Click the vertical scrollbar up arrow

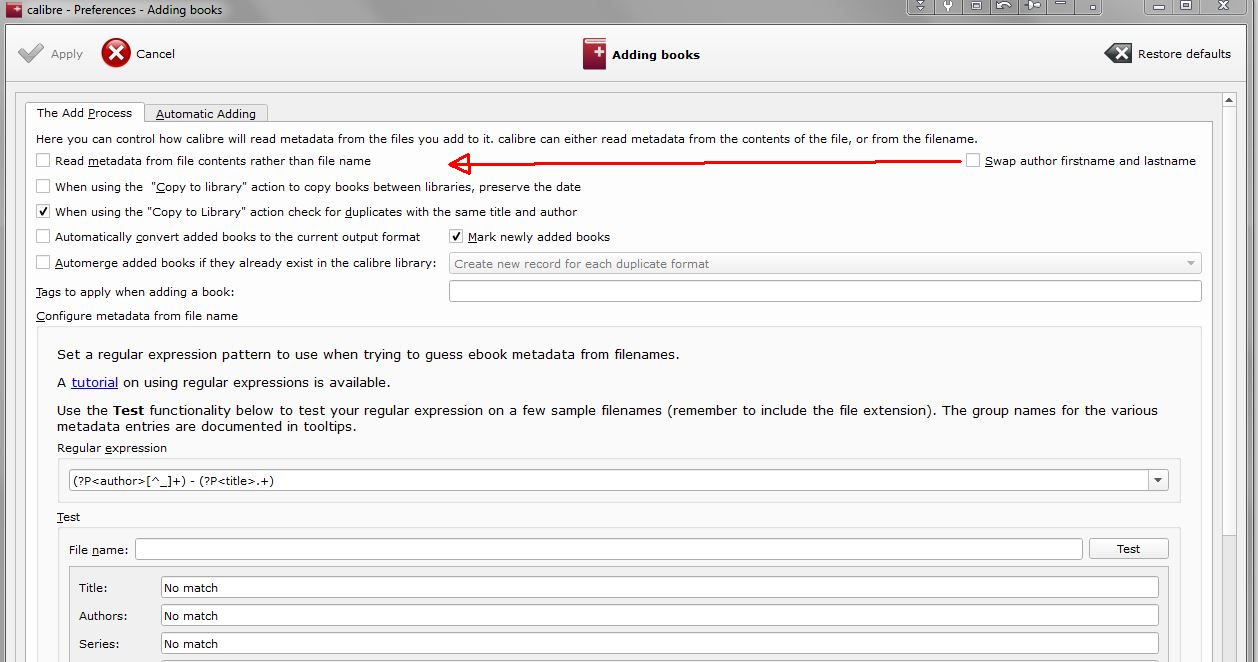[1230, 101]
